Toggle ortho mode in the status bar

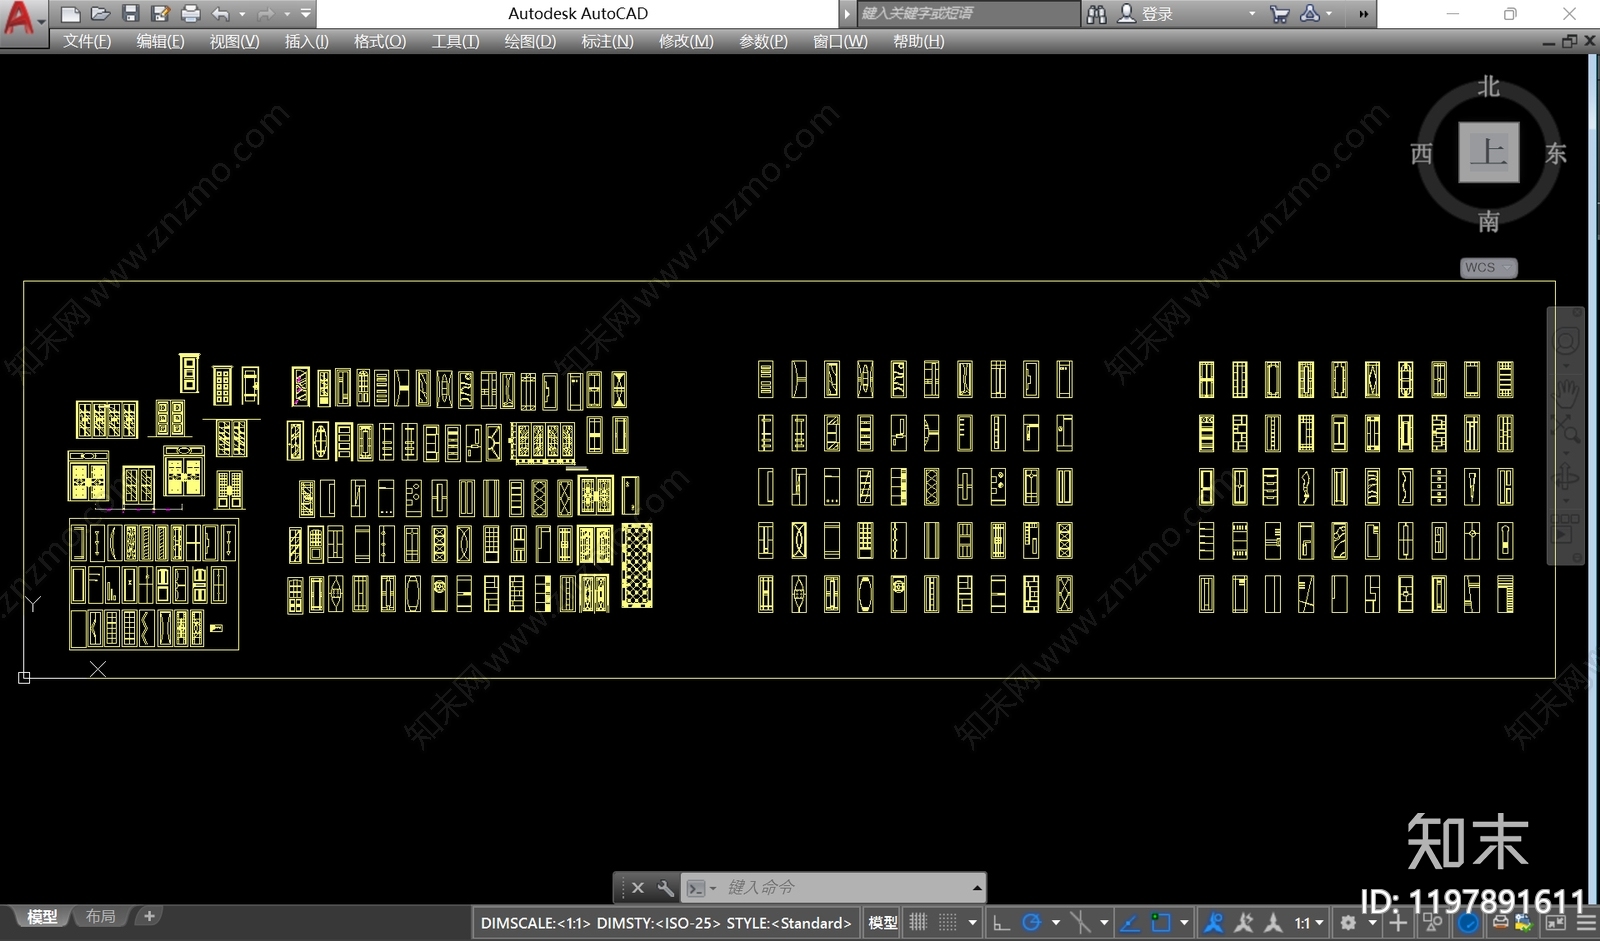1001,923
